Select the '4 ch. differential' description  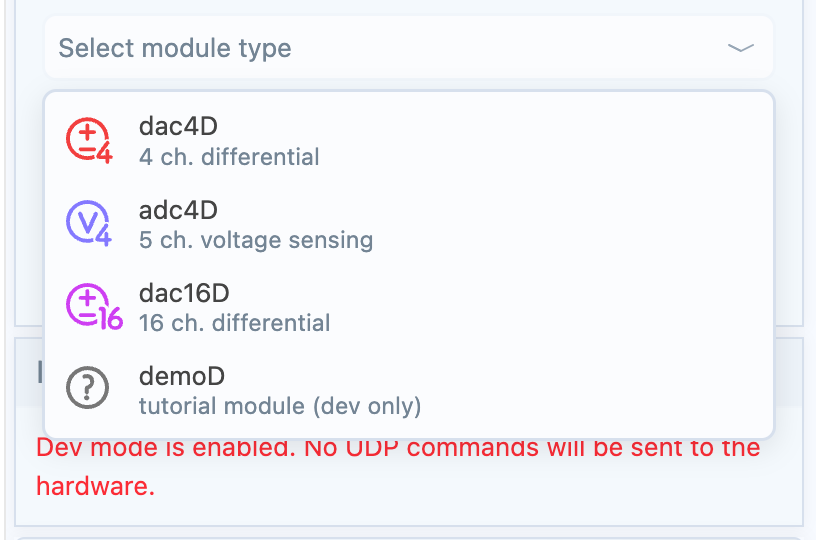(x=229, y=157)
